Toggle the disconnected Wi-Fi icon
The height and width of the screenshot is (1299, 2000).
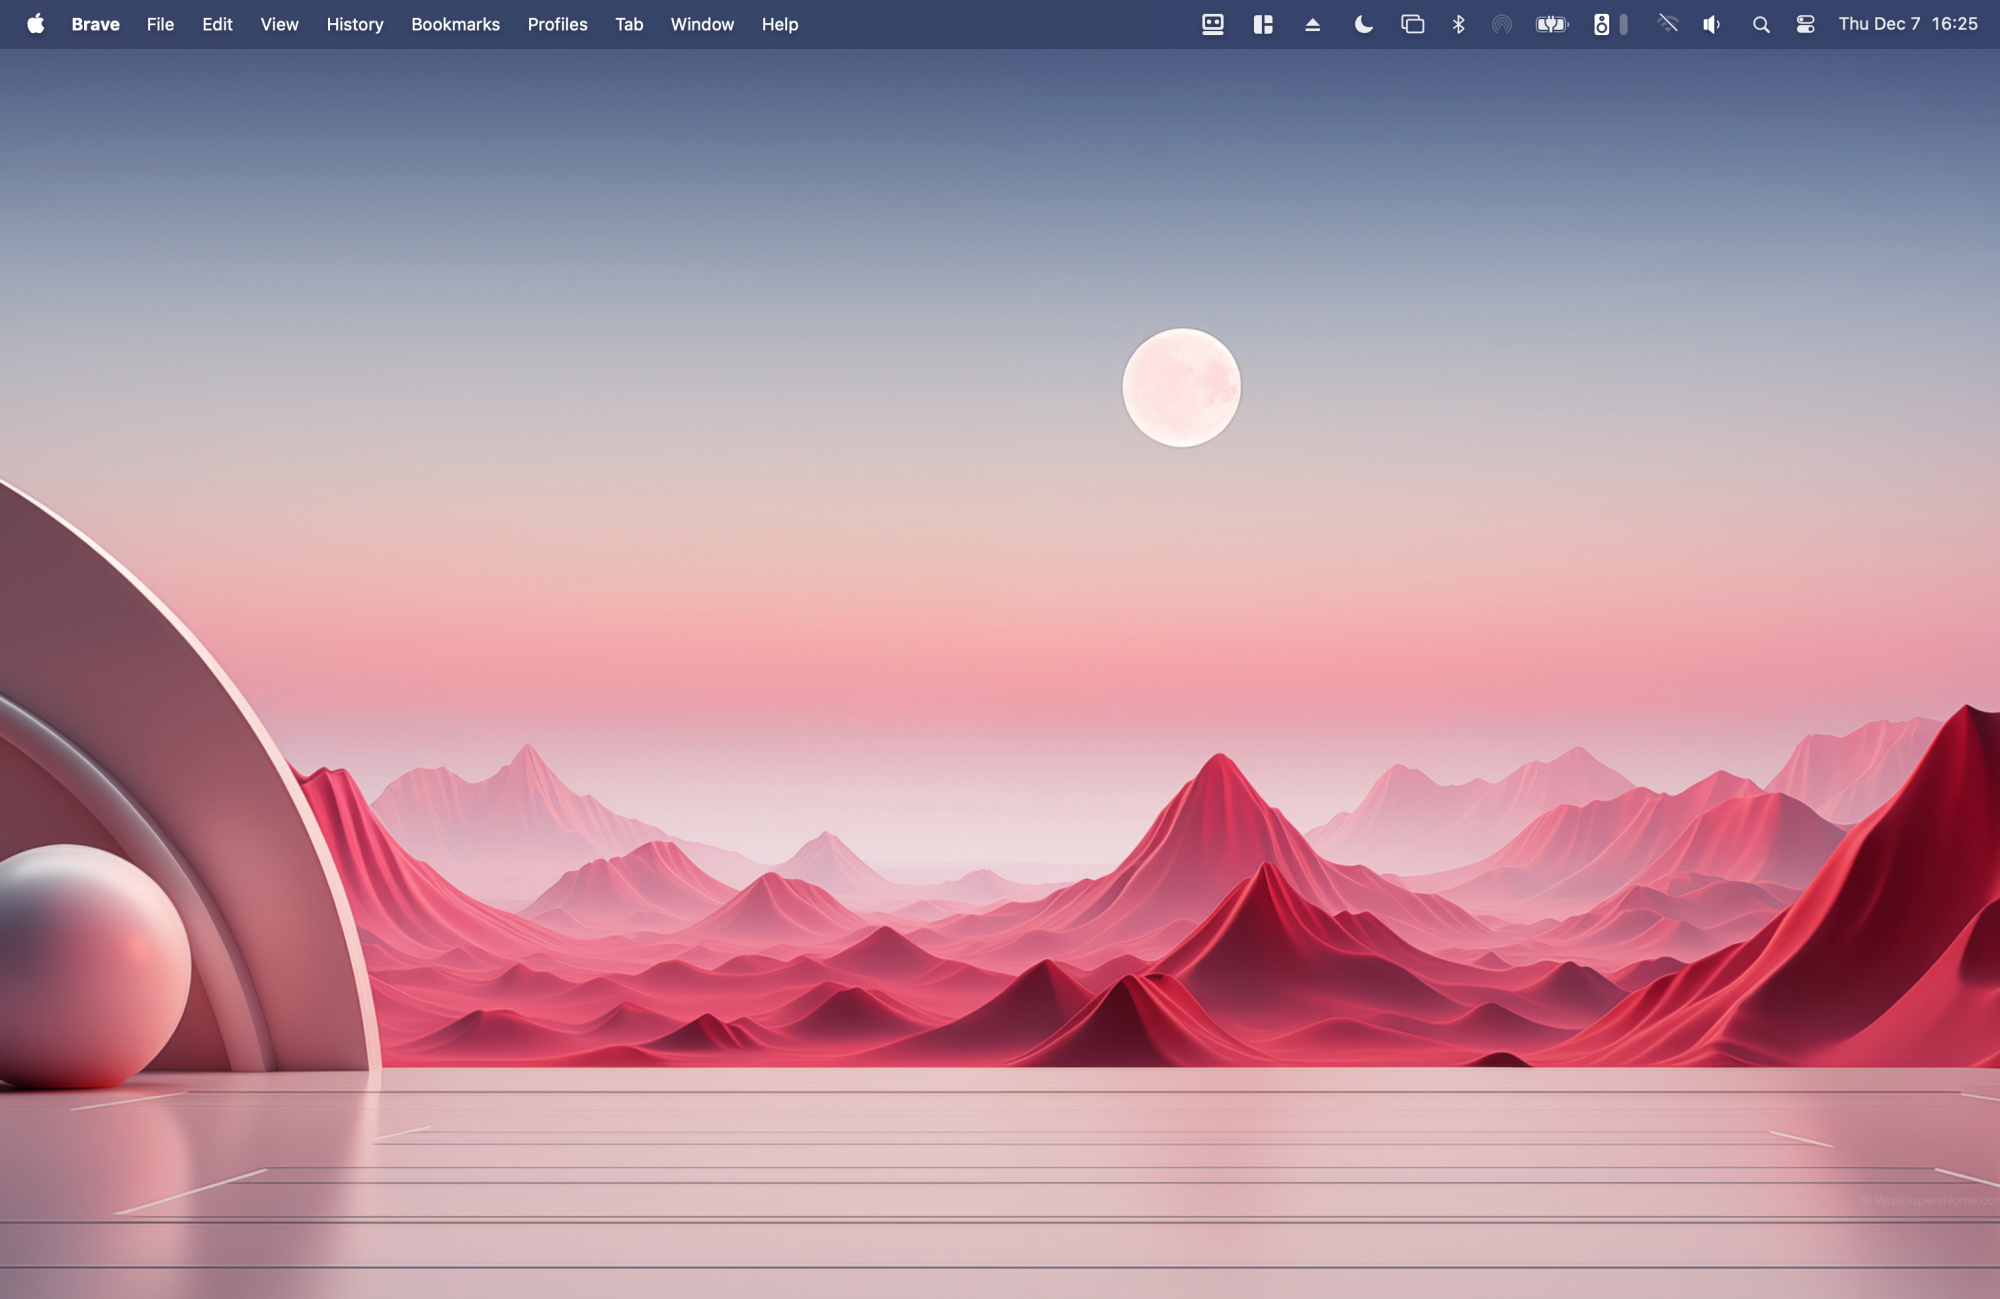[1666, 24]
